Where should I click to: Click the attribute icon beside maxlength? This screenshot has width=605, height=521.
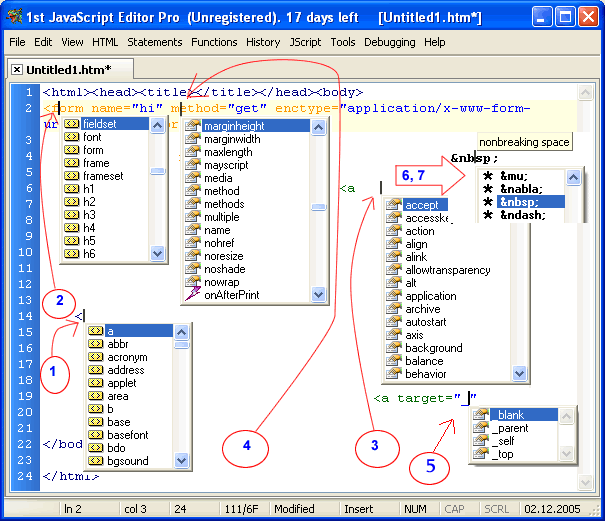(x=193, y=152)
